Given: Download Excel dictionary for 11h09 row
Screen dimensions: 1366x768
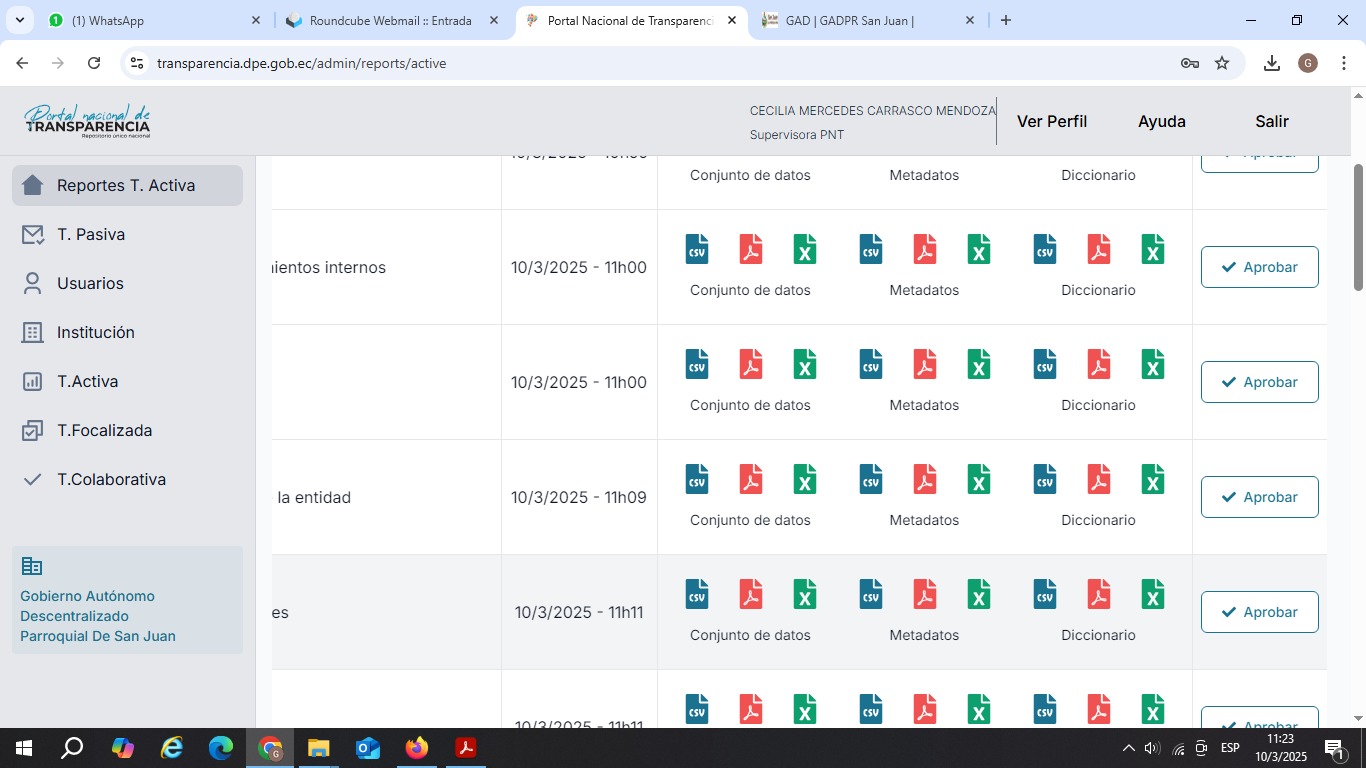Looking at the screenshot, I should pos(1153,480).
